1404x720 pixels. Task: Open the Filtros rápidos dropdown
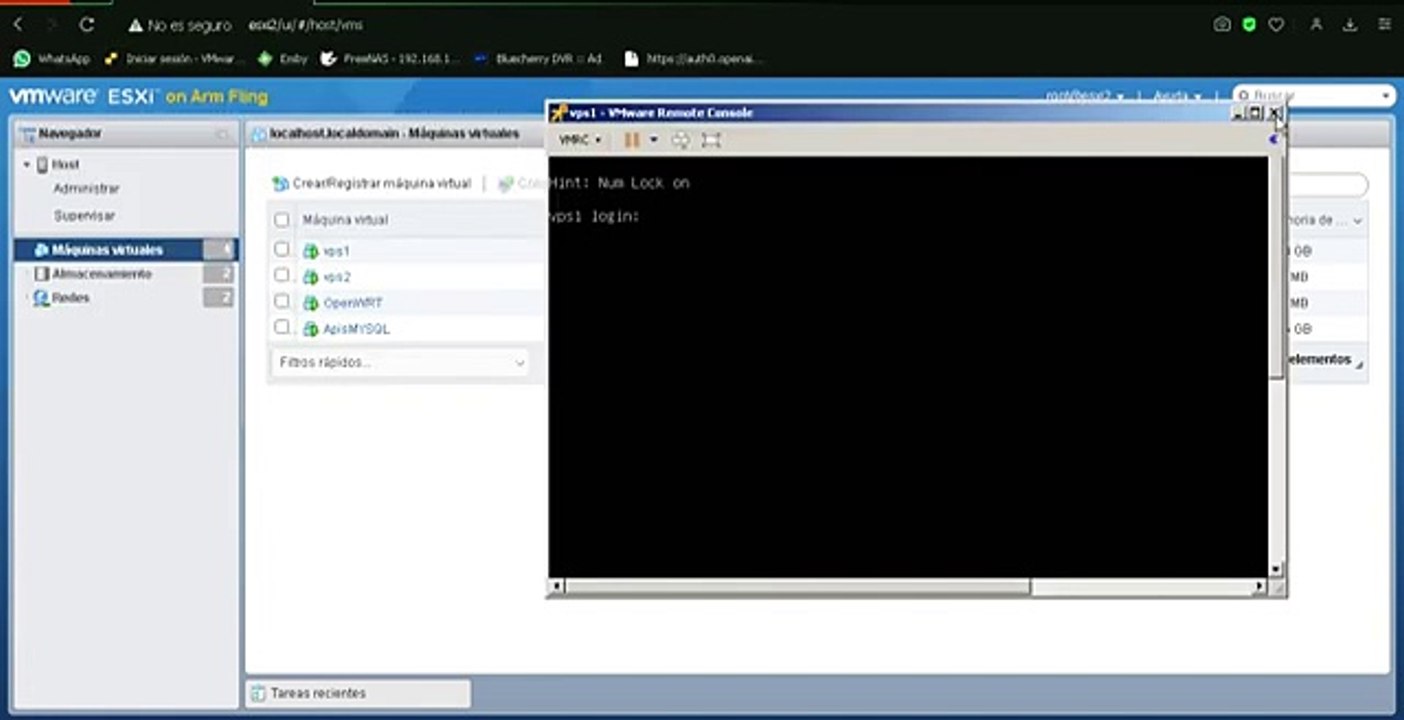(x=400, y=363)
